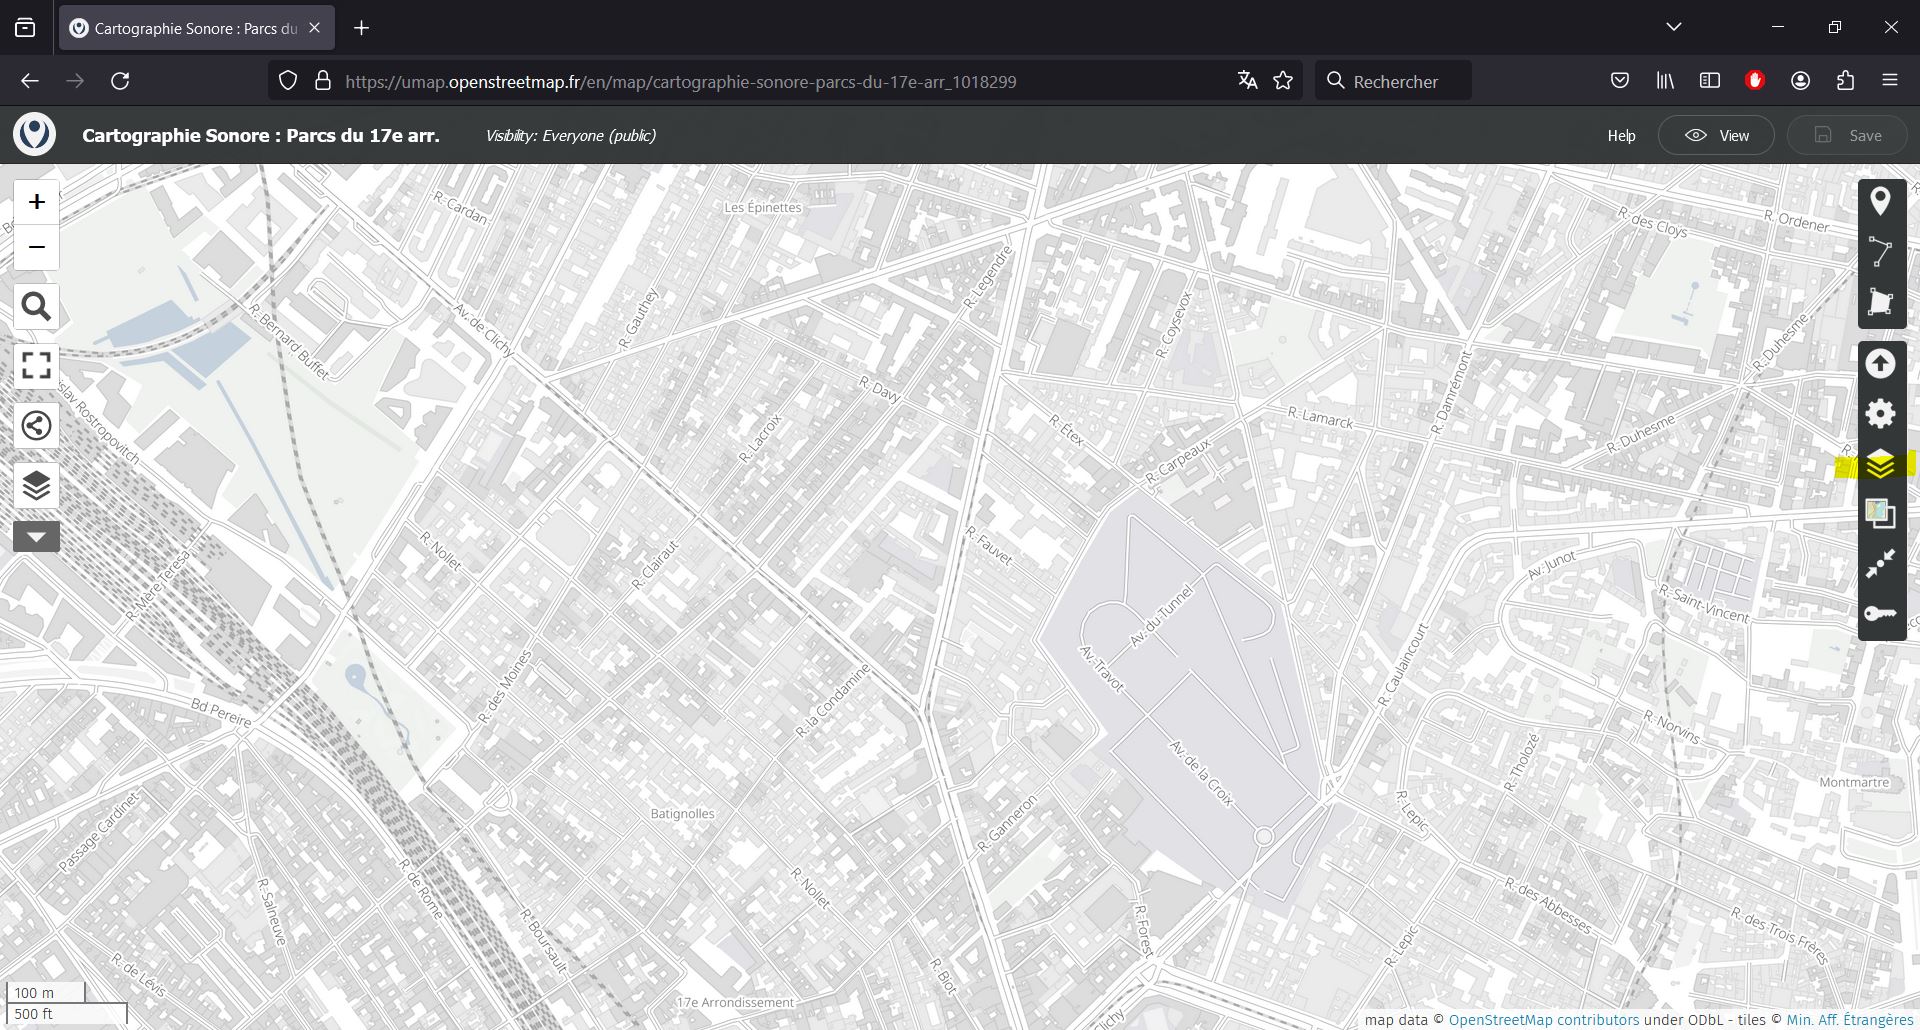Open OpenStreetMap contributors link
Screen dimensions: 1920x1030
coord(1544,1020)
